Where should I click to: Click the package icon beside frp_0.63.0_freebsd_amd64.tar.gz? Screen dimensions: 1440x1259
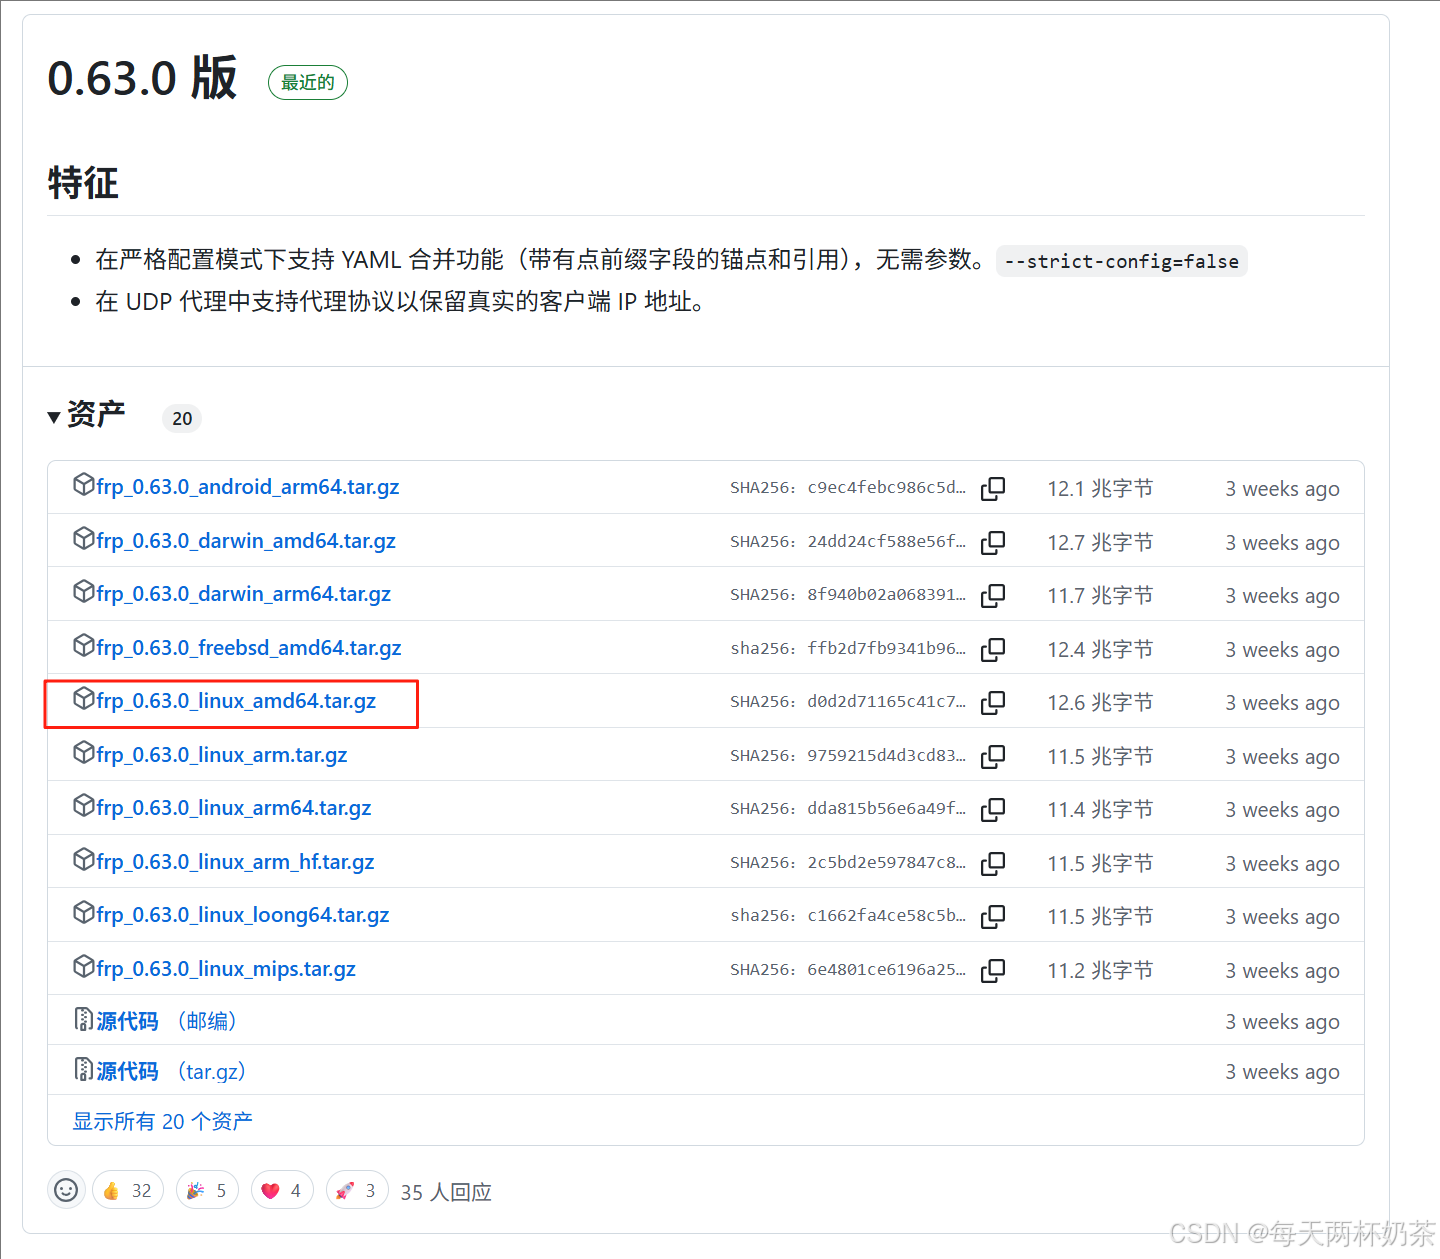(84, 645)
